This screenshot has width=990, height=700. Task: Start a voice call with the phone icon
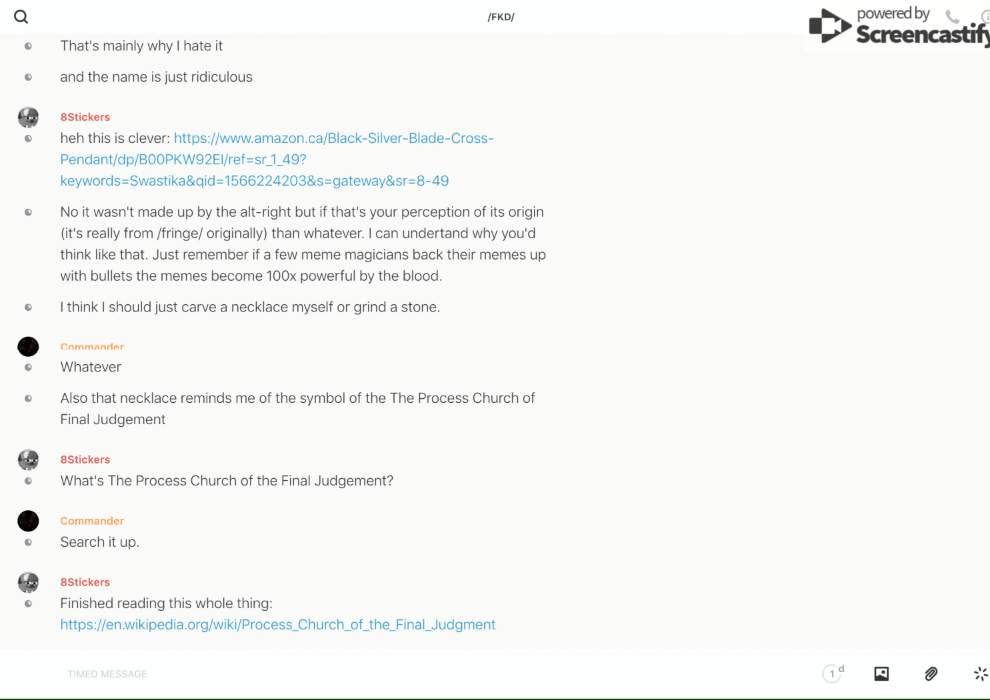(x=952, y=17)
